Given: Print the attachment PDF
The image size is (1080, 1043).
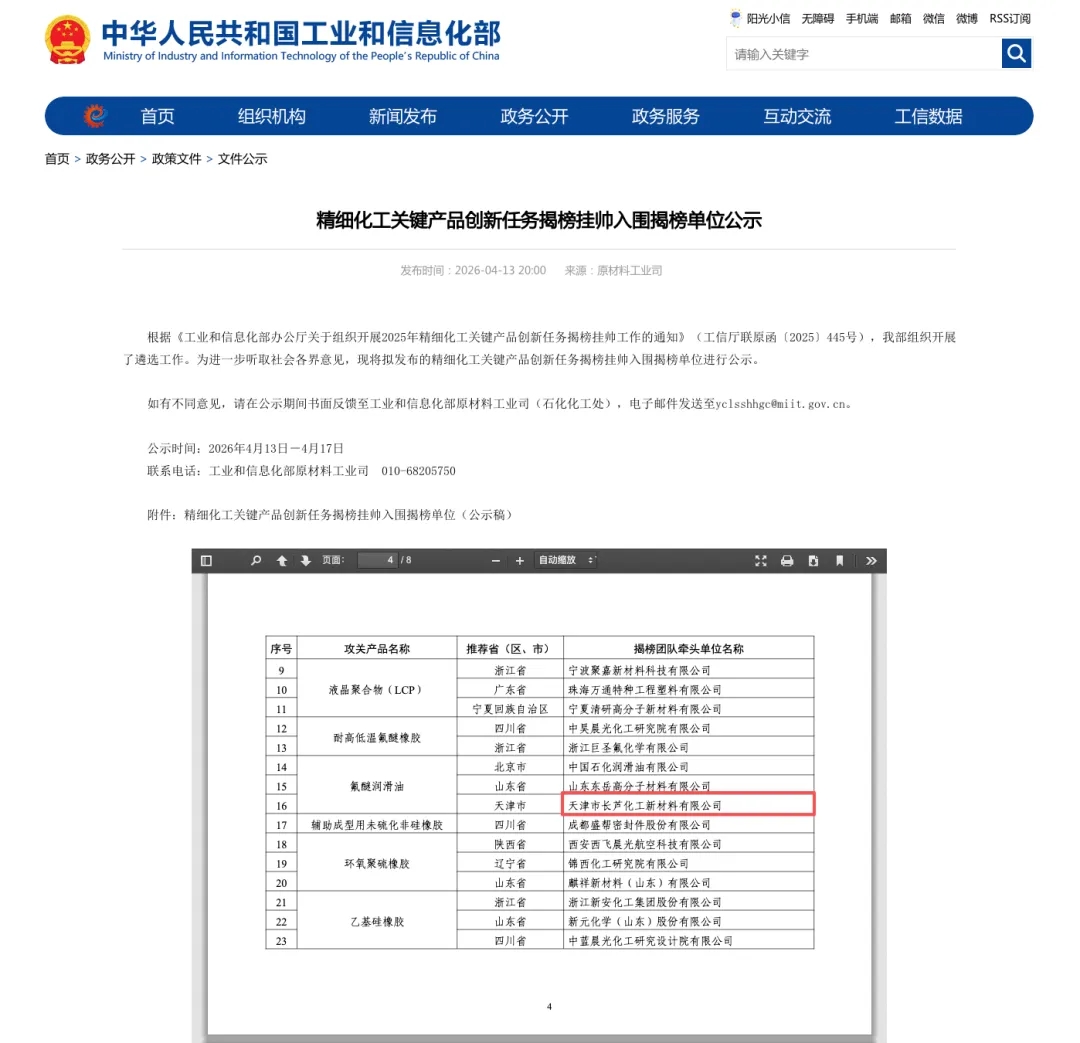Looking at the screenshot, I should coord(787,560).
